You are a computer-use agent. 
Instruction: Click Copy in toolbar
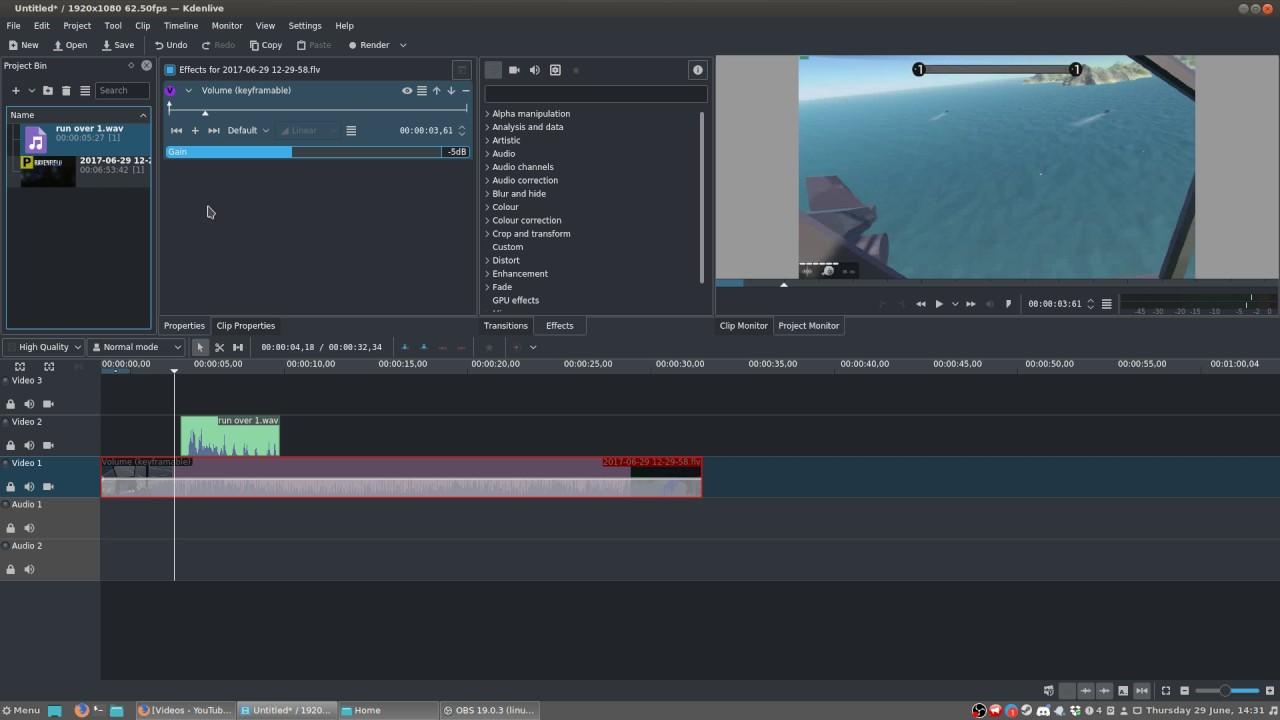[x=266, y=45]
